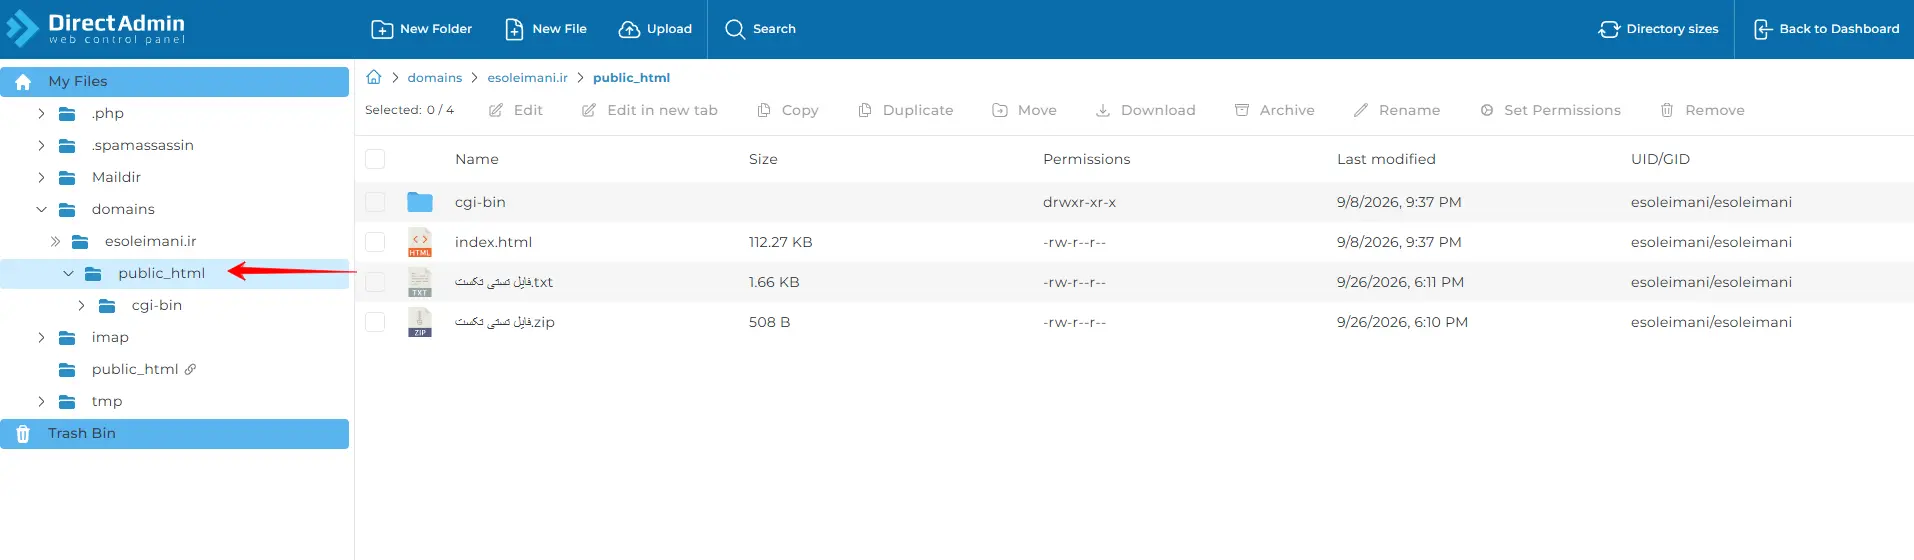The image size is (1914, 560).
Task: Click the Search magnifier icon
Action: click(x=735, y=29)
